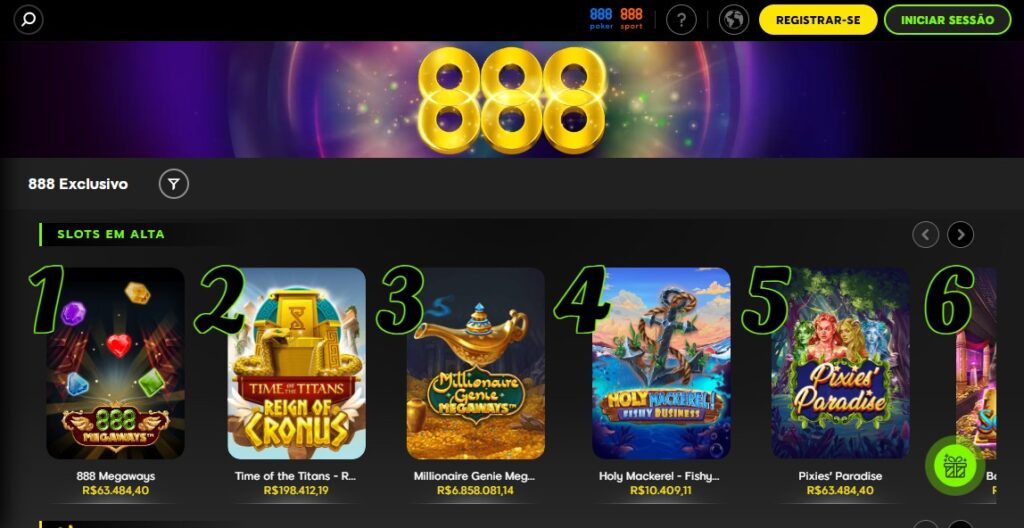
Task: Show next slots with right arrow
Action: click(x=960, y=235)
